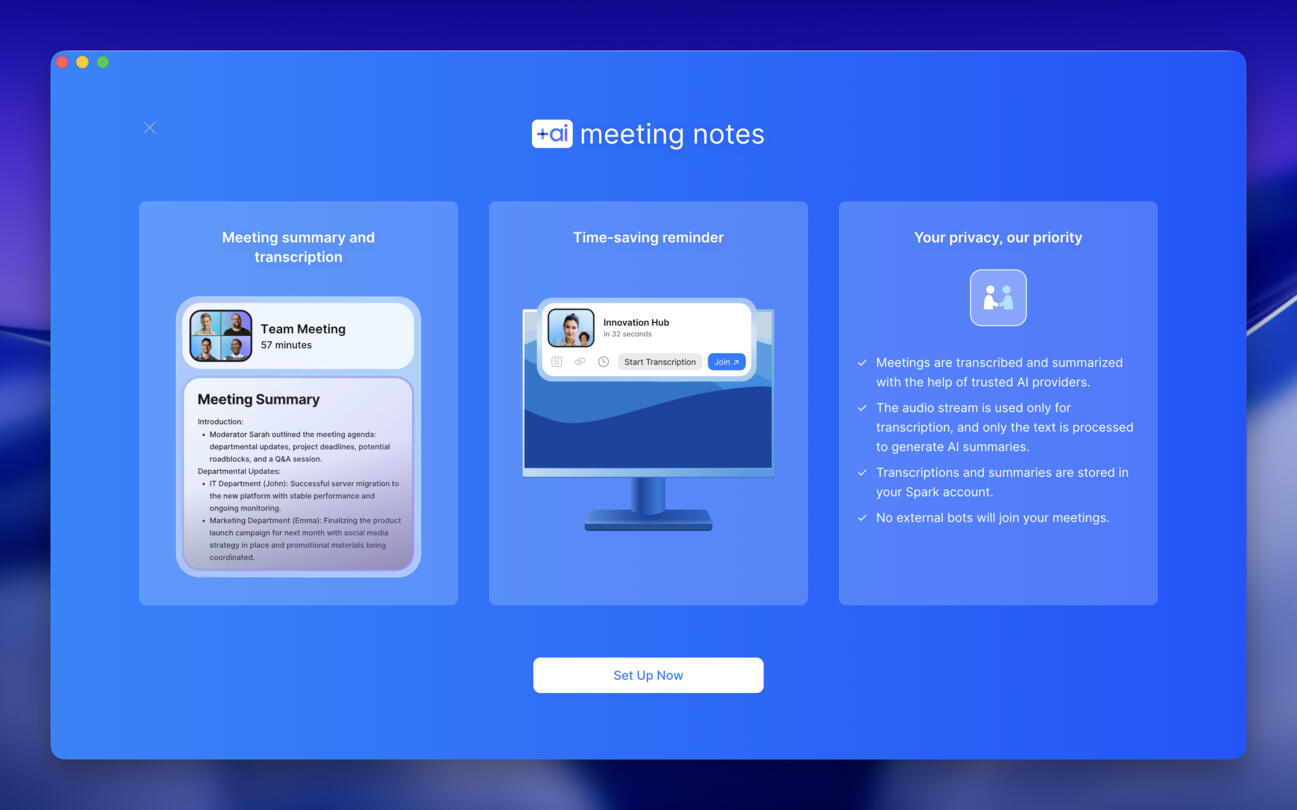1297x810 pixels.
Task: Click the +ai logo badge
Action: coord(552,134)
